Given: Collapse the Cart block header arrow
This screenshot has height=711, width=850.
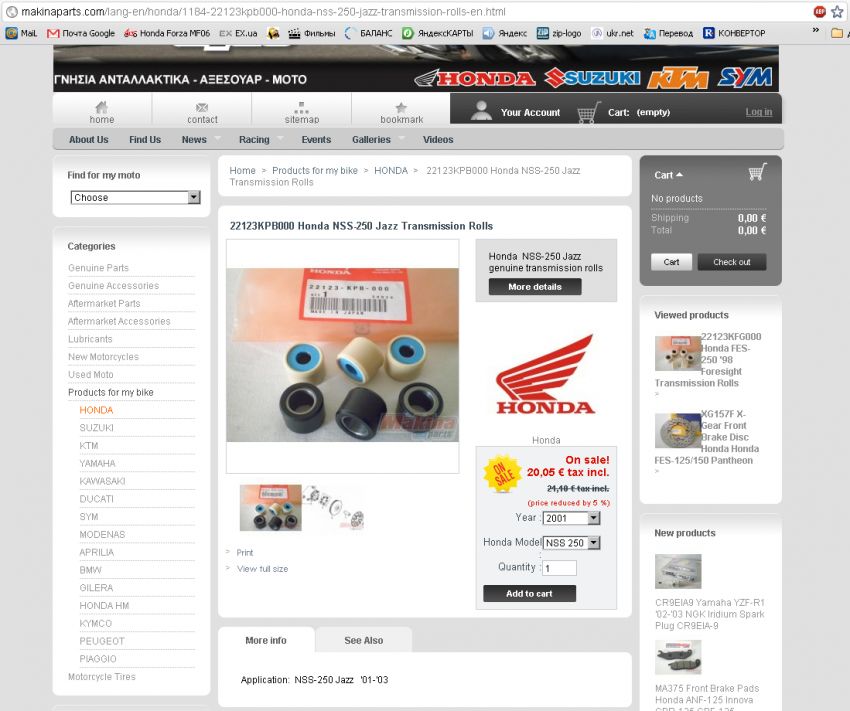Looking at the screenshot, I should pyautogui.click(x=679, y=175).
